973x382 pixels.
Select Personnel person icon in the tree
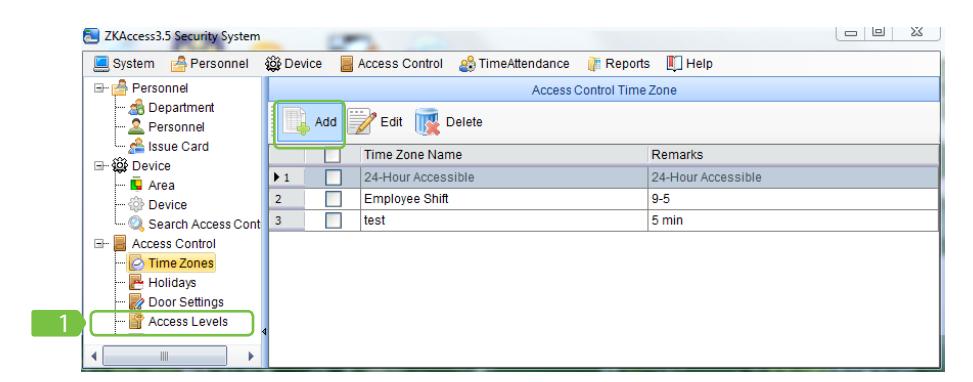tap(137, 127)
